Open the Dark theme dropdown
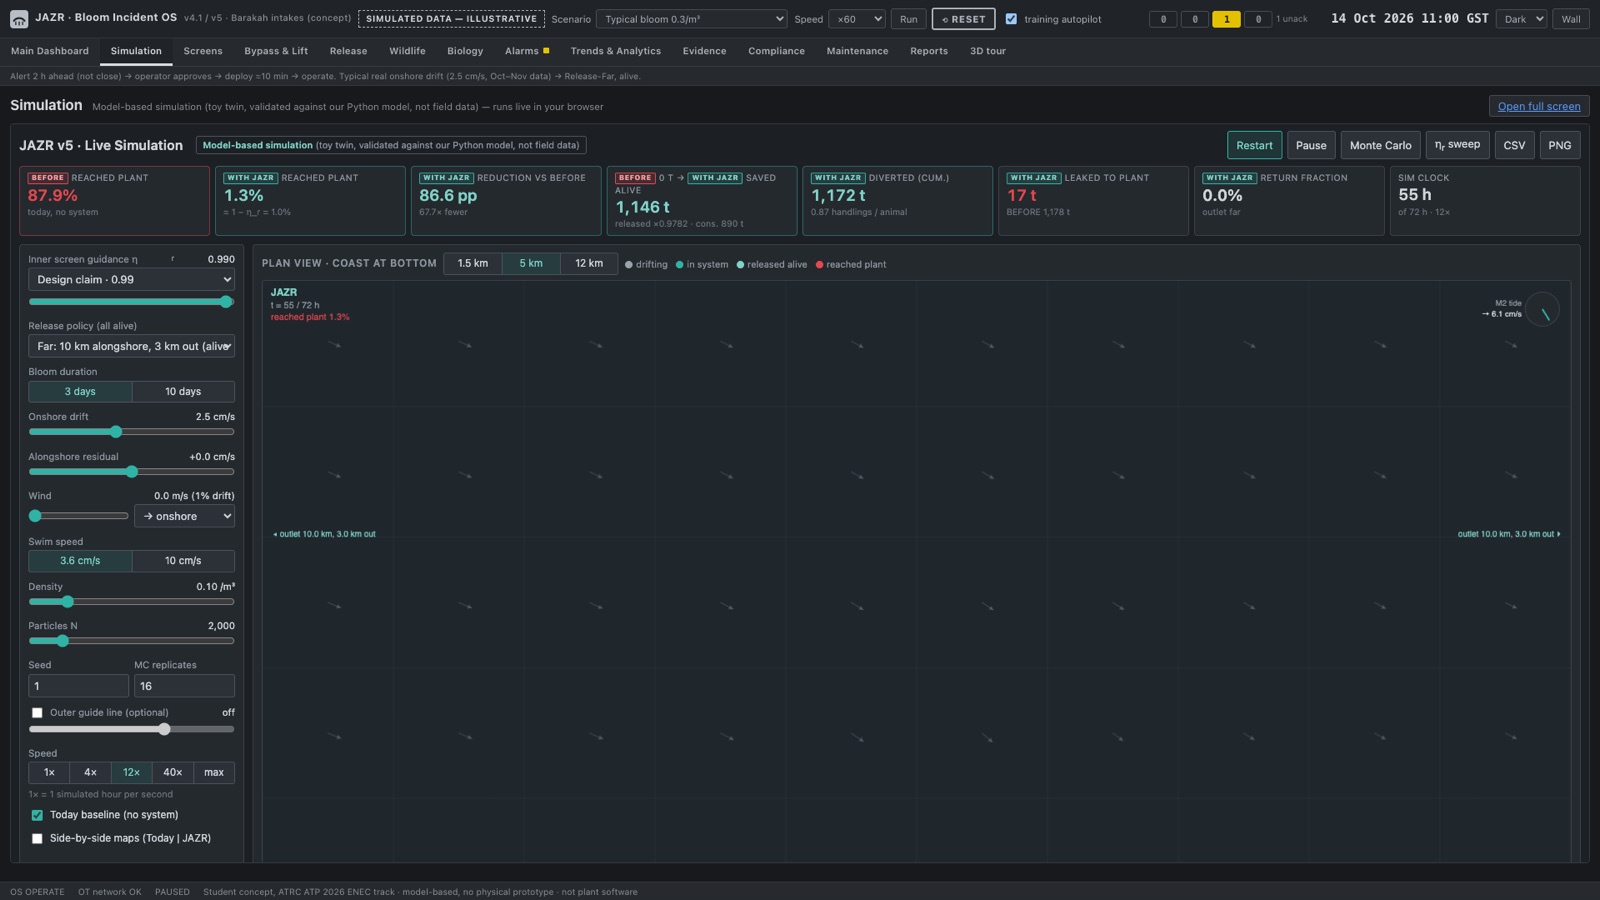The width and height of the screenshot is (1600, 900). [x=1521, y=19]
